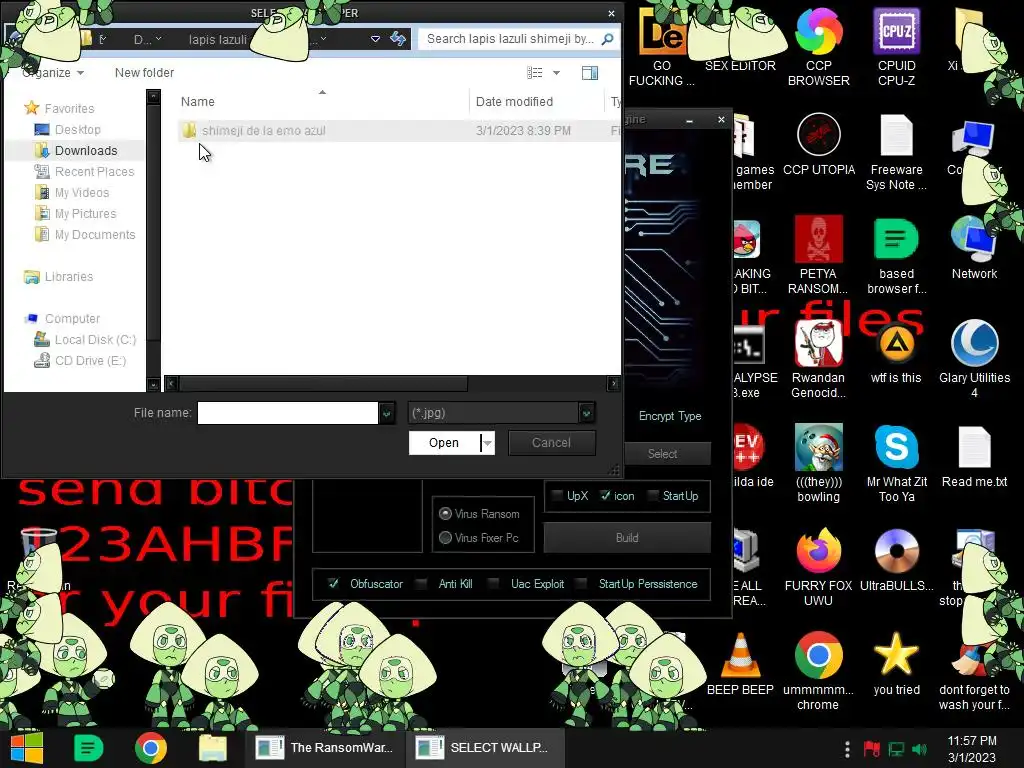This screenshot has height=768, width=1024.
Task: Open the CPUID CPU-Z desktop icon
Action: 896,47
